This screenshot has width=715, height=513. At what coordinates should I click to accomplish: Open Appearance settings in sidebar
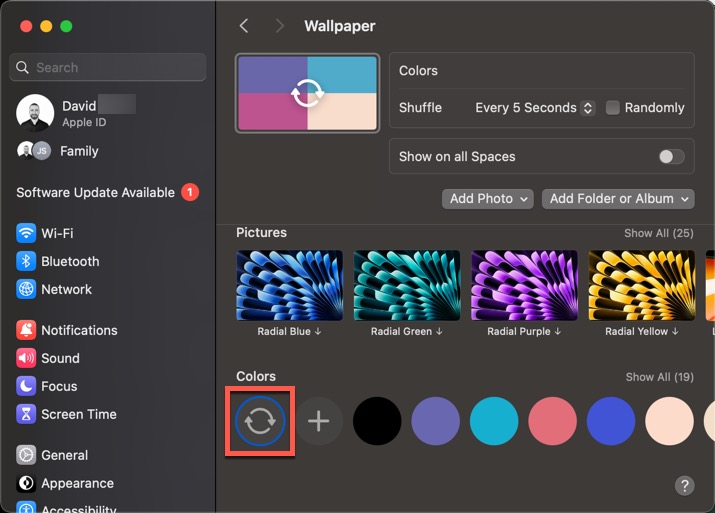click(x=65, y=483)
